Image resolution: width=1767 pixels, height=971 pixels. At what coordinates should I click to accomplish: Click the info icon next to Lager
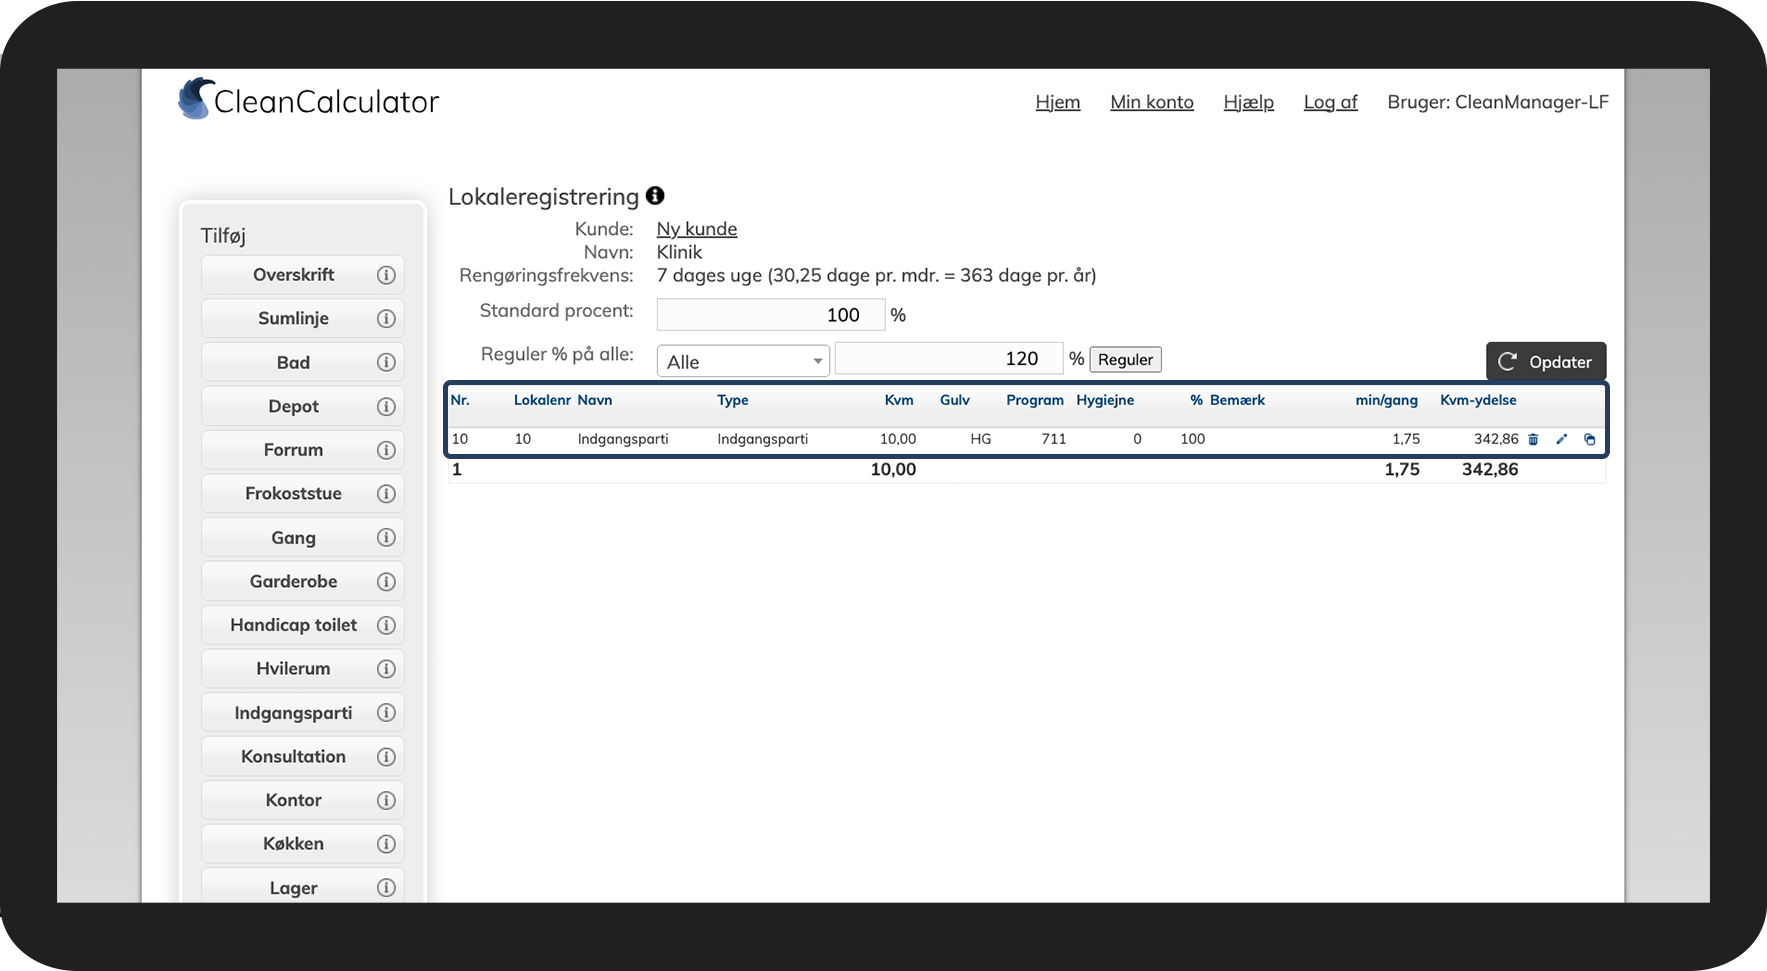point(386,888)
